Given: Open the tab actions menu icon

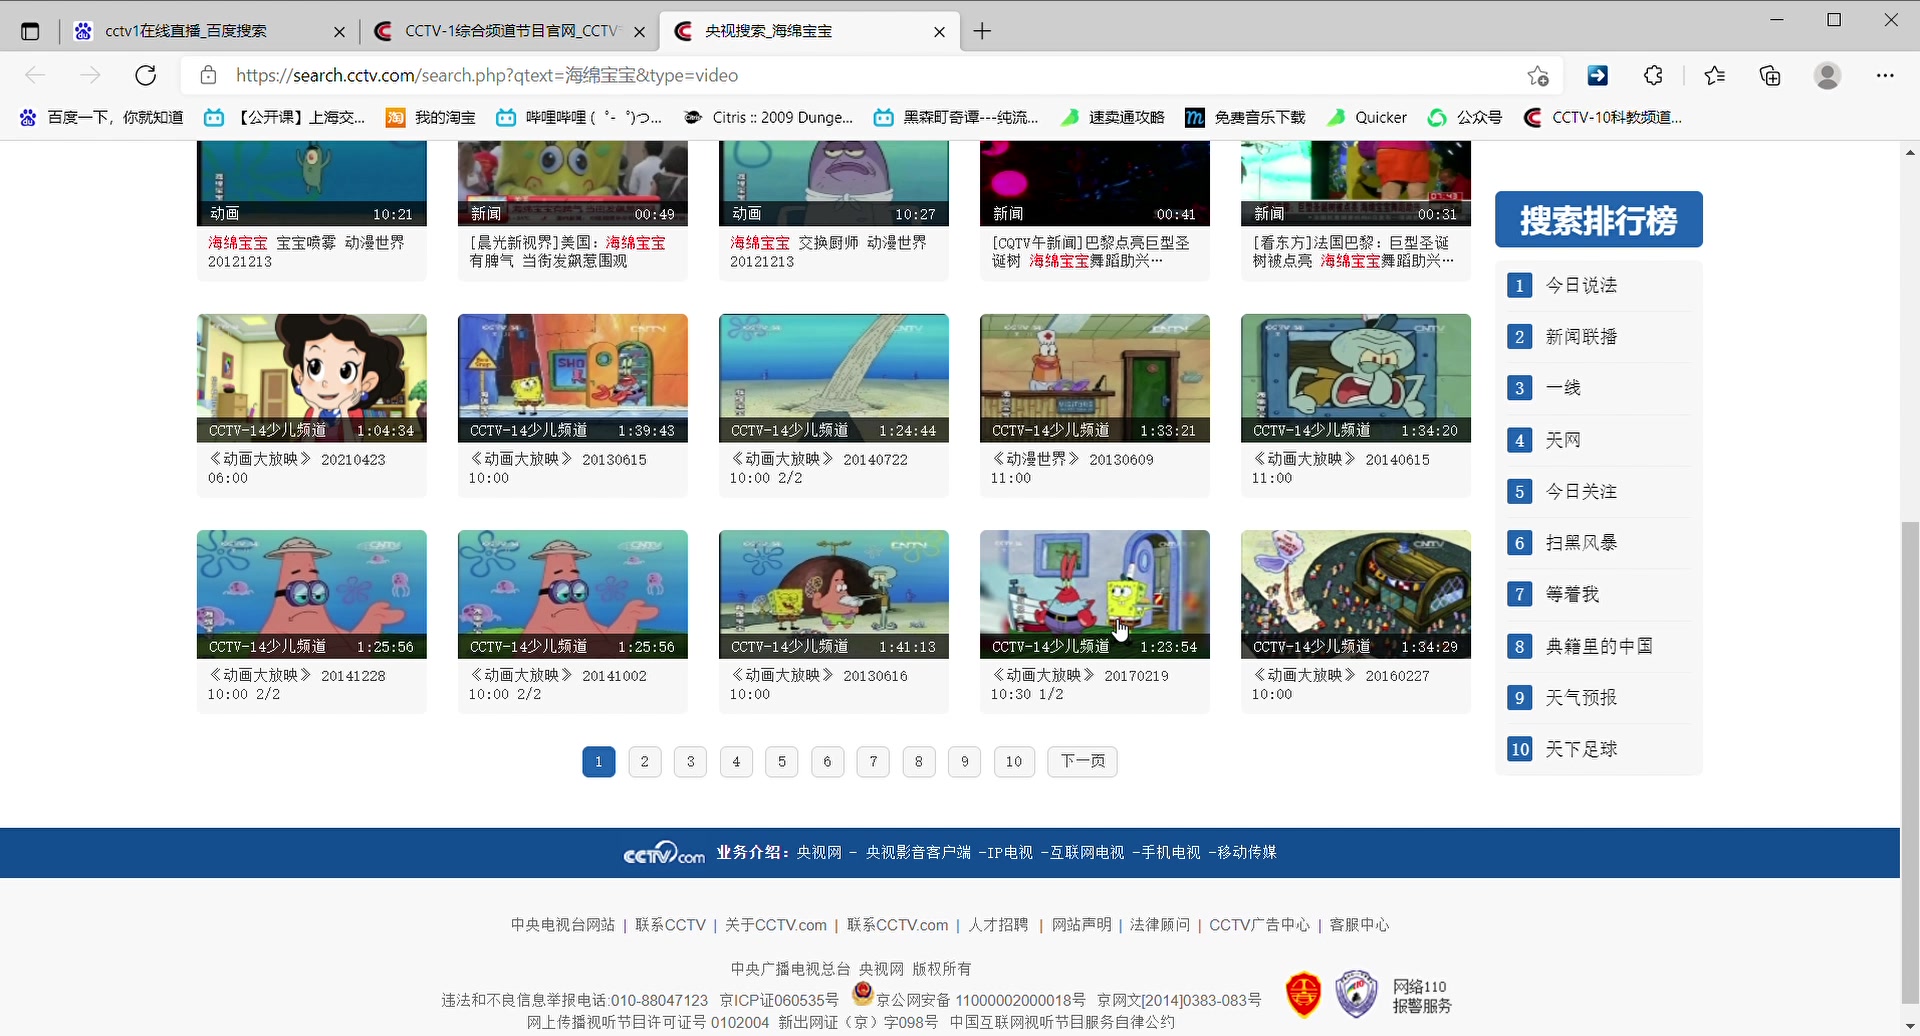Looking at the screenshot, I should [30, 31].
